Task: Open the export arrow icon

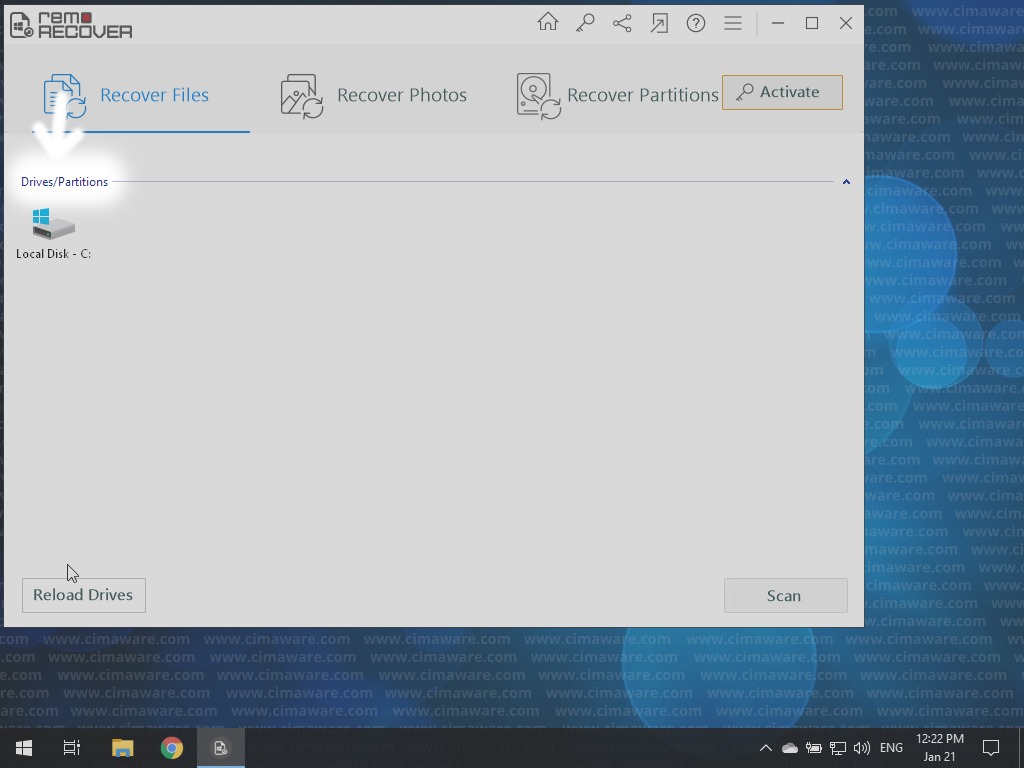Action: click(x=659, y=23)
